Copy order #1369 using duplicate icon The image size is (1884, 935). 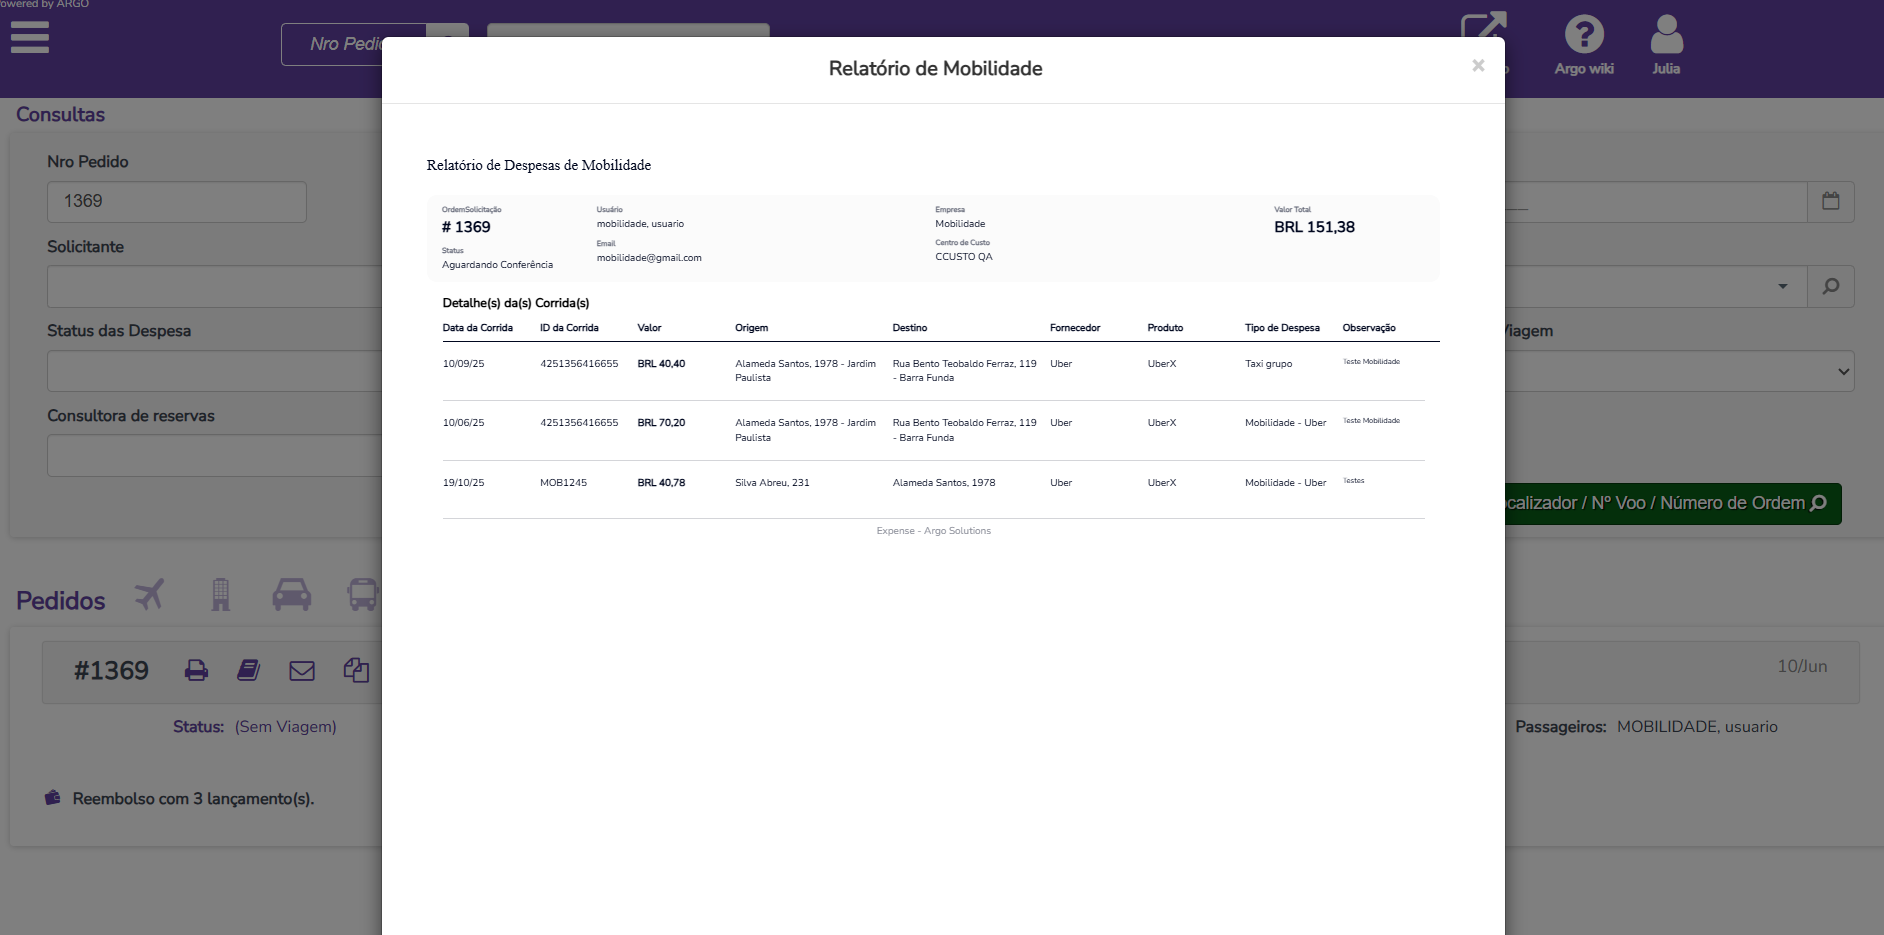356,671
